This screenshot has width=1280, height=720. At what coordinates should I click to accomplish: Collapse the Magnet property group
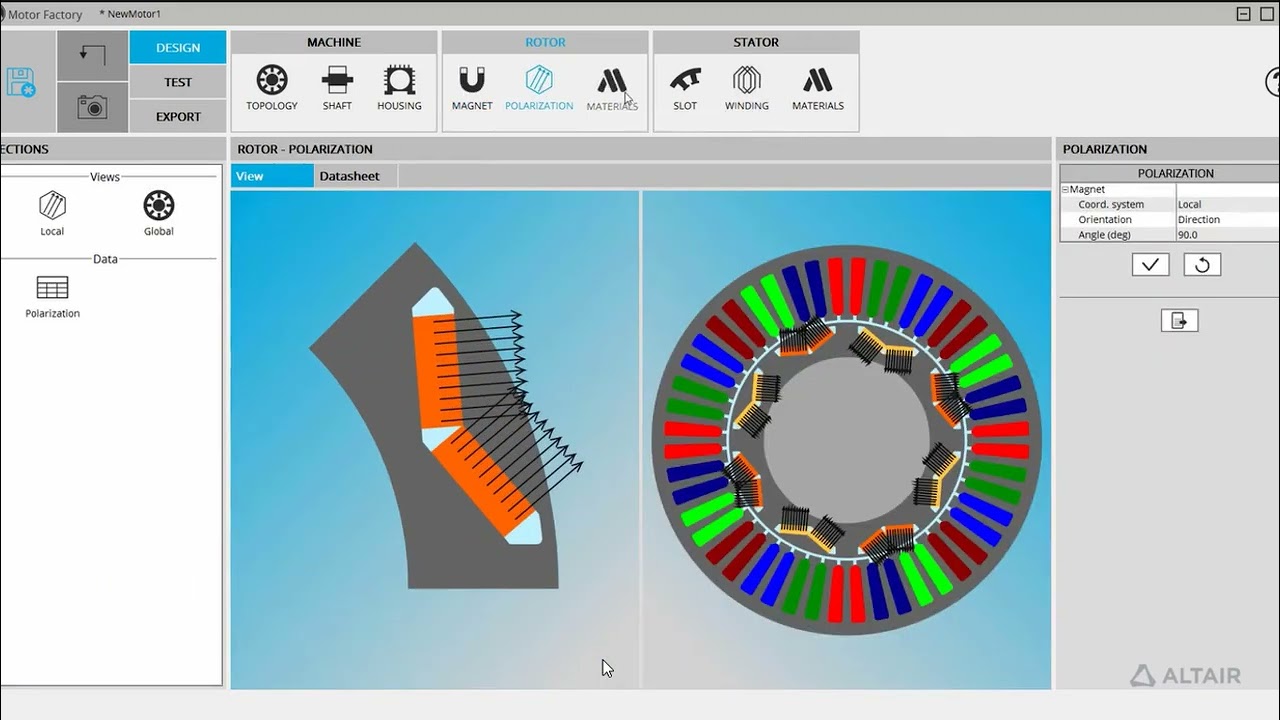[1066, 189]
